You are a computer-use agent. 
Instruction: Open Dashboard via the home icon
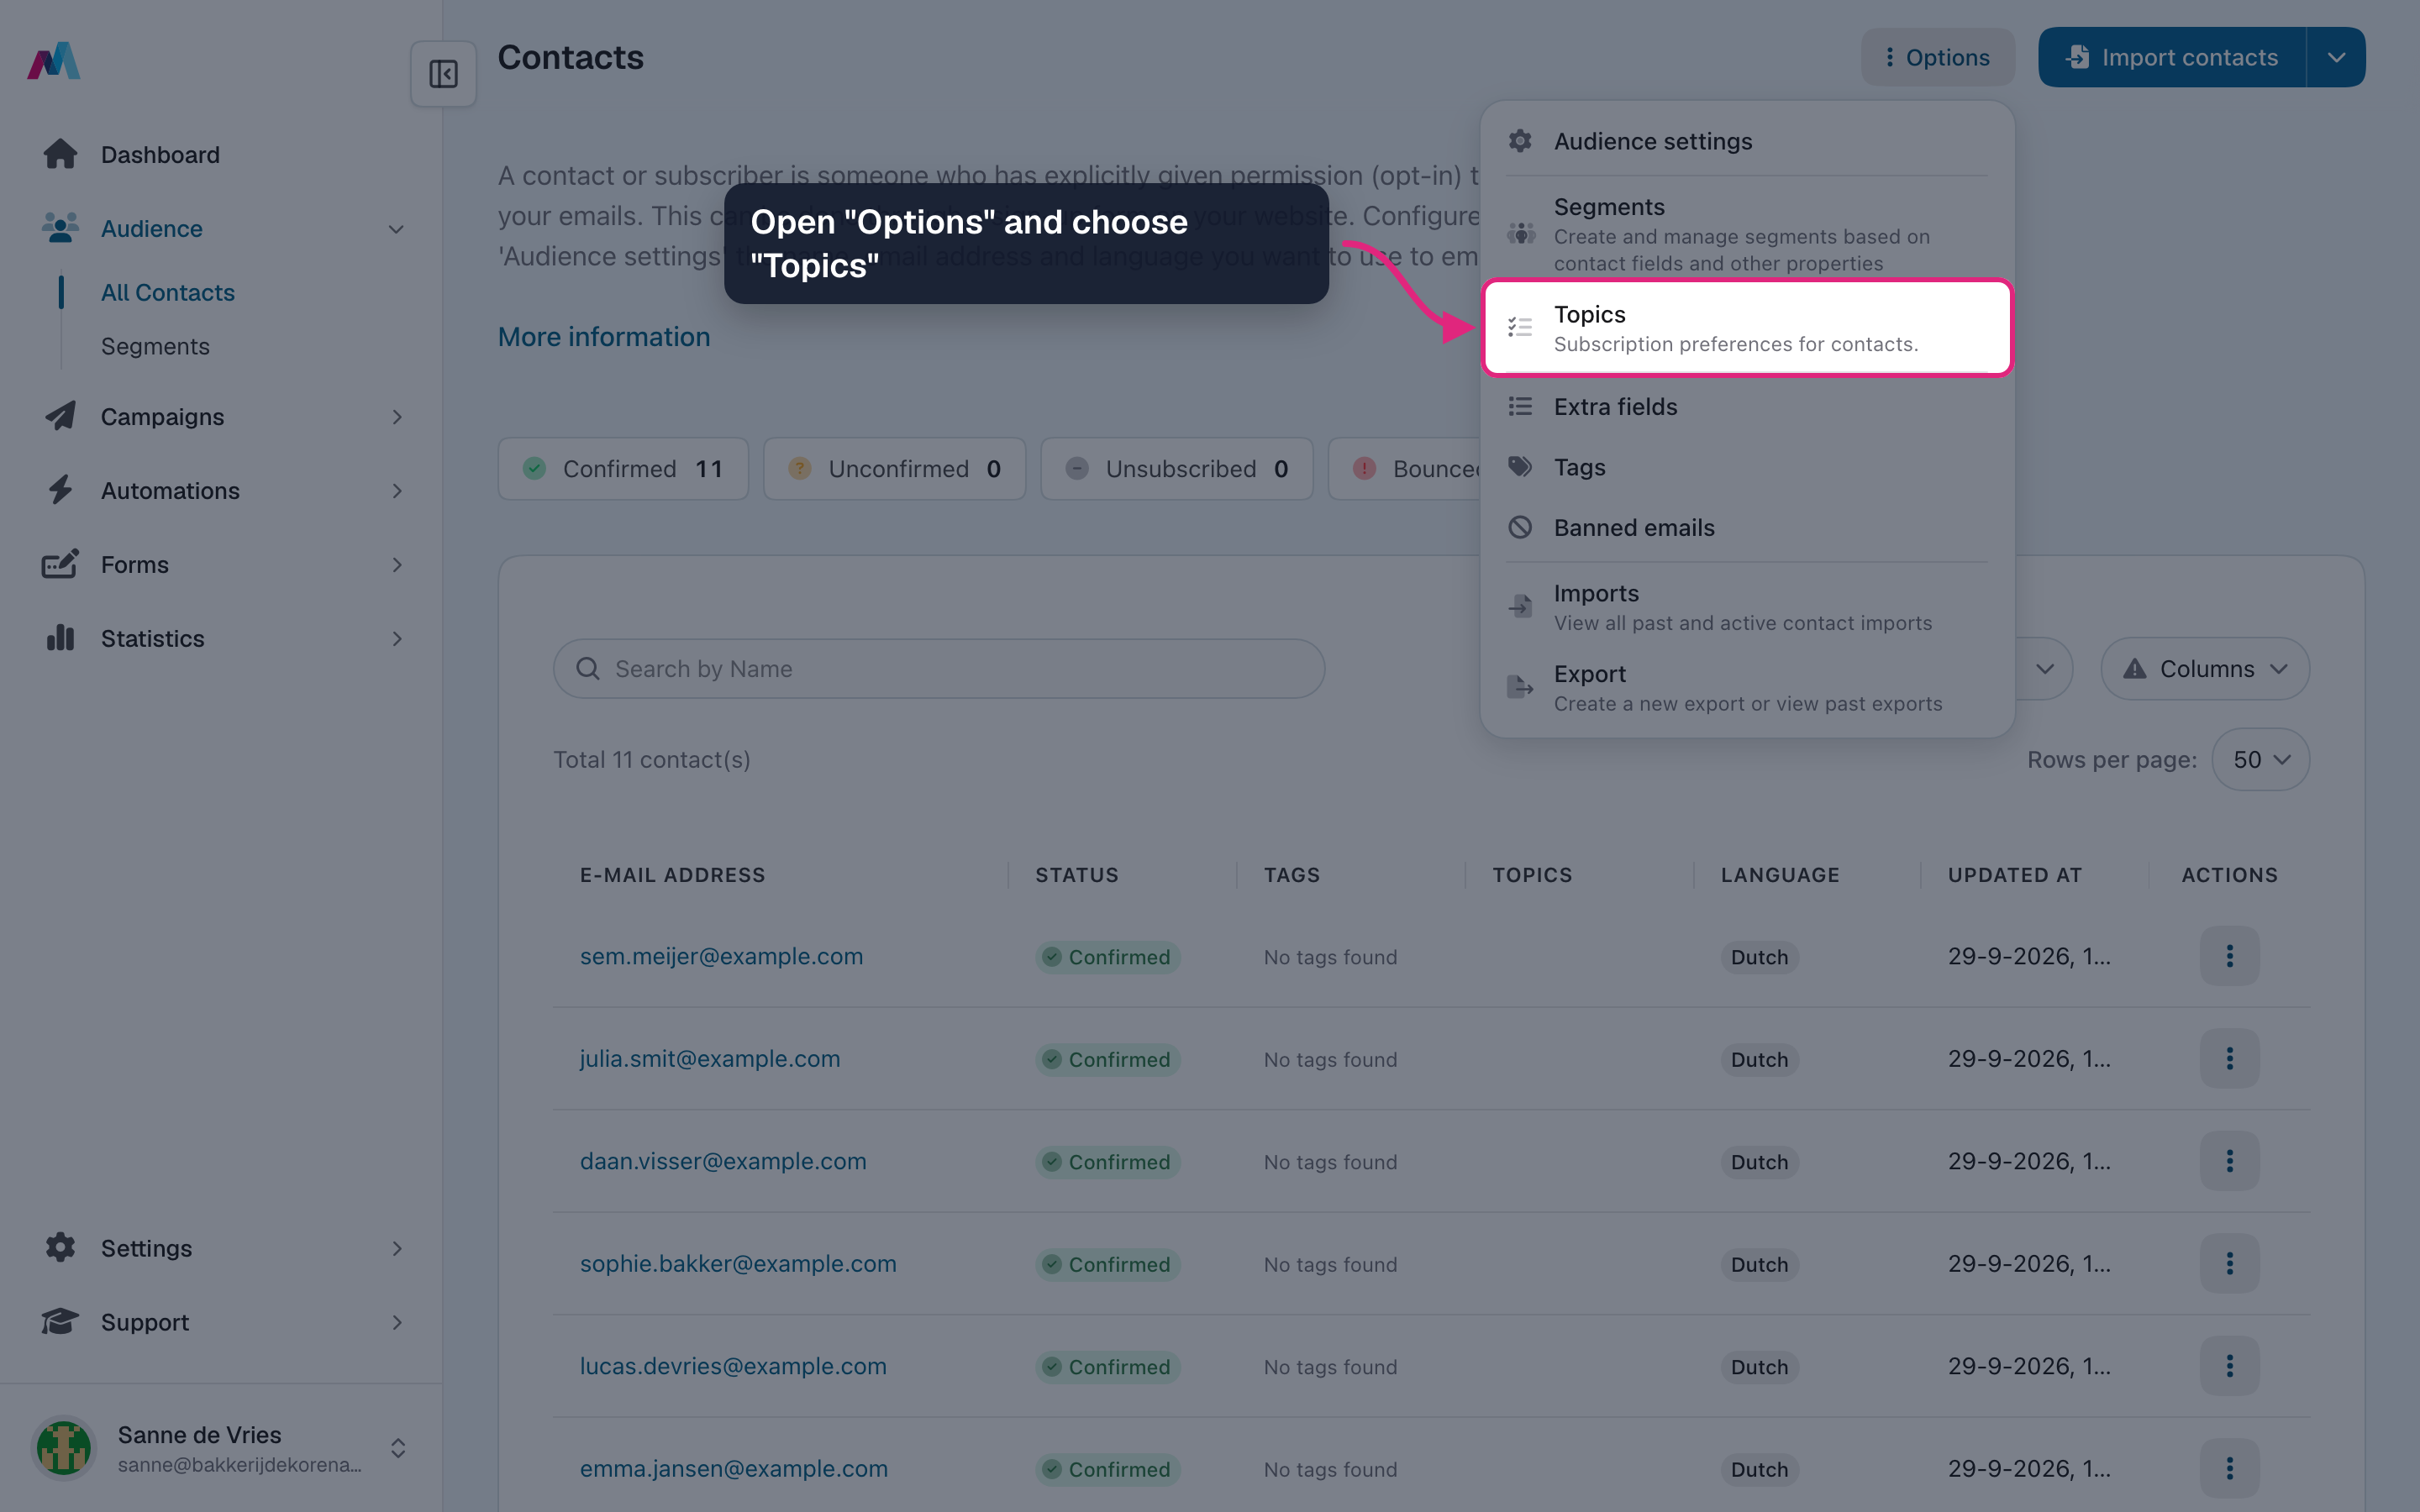point(60,154)
